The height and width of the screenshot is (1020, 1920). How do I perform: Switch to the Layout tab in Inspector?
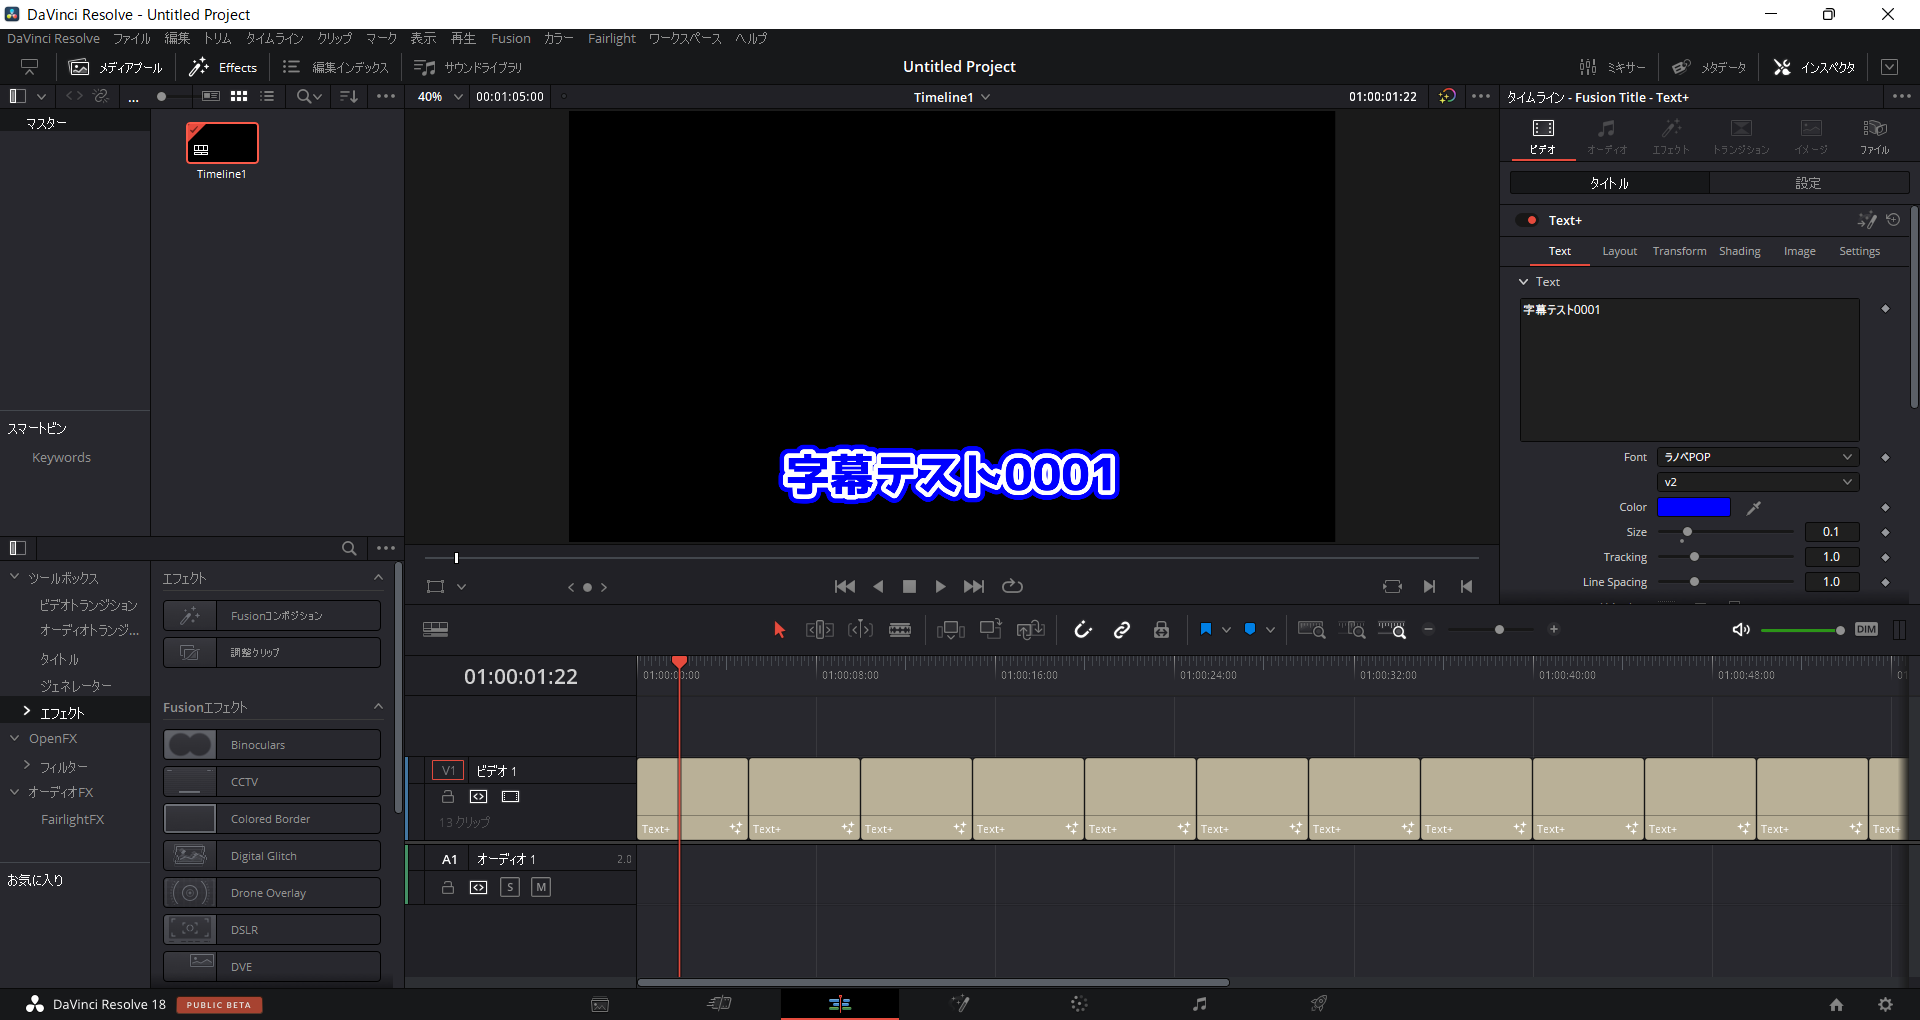point(1620,252)
